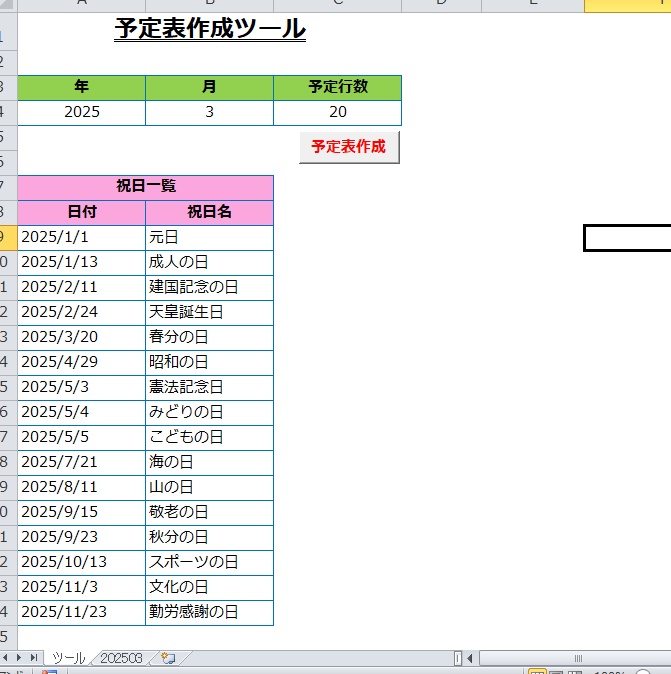This screenshot has width=671, height=674.
Task: Click the 予定表作成ツール title cell
Action: pos(210,29)
